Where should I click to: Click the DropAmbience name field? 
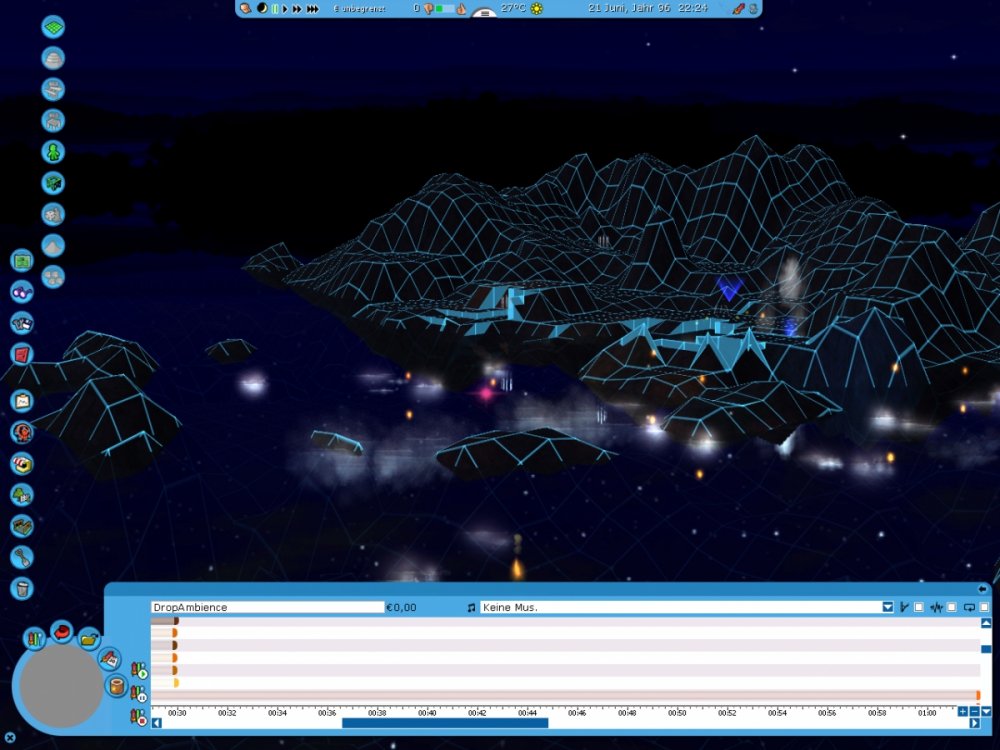click(x=267, y=607)
